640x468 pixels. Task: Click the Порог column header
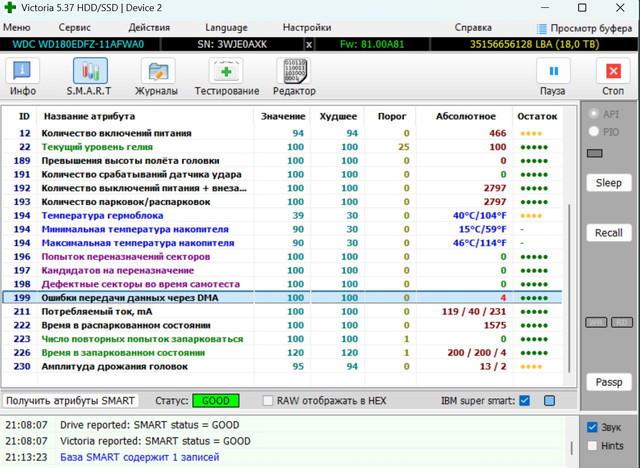coord(391,116)
